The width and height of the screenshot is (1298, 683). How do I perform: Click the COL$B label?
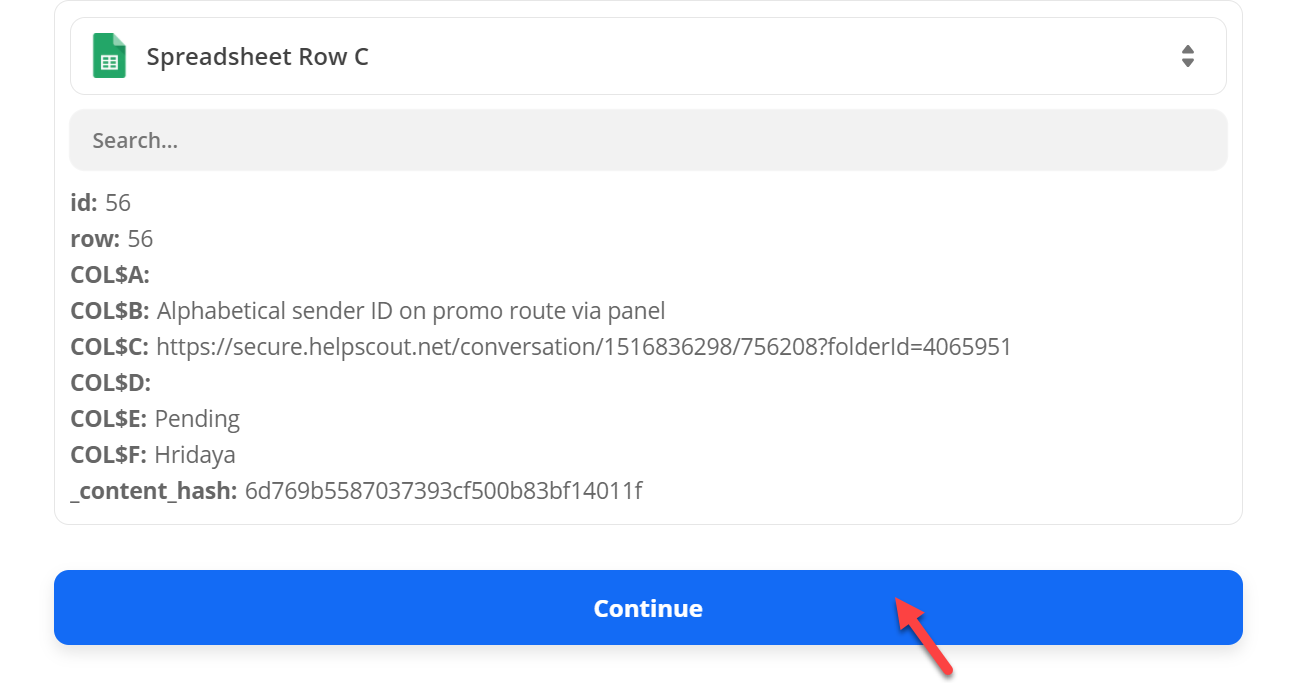coord(110,311)
